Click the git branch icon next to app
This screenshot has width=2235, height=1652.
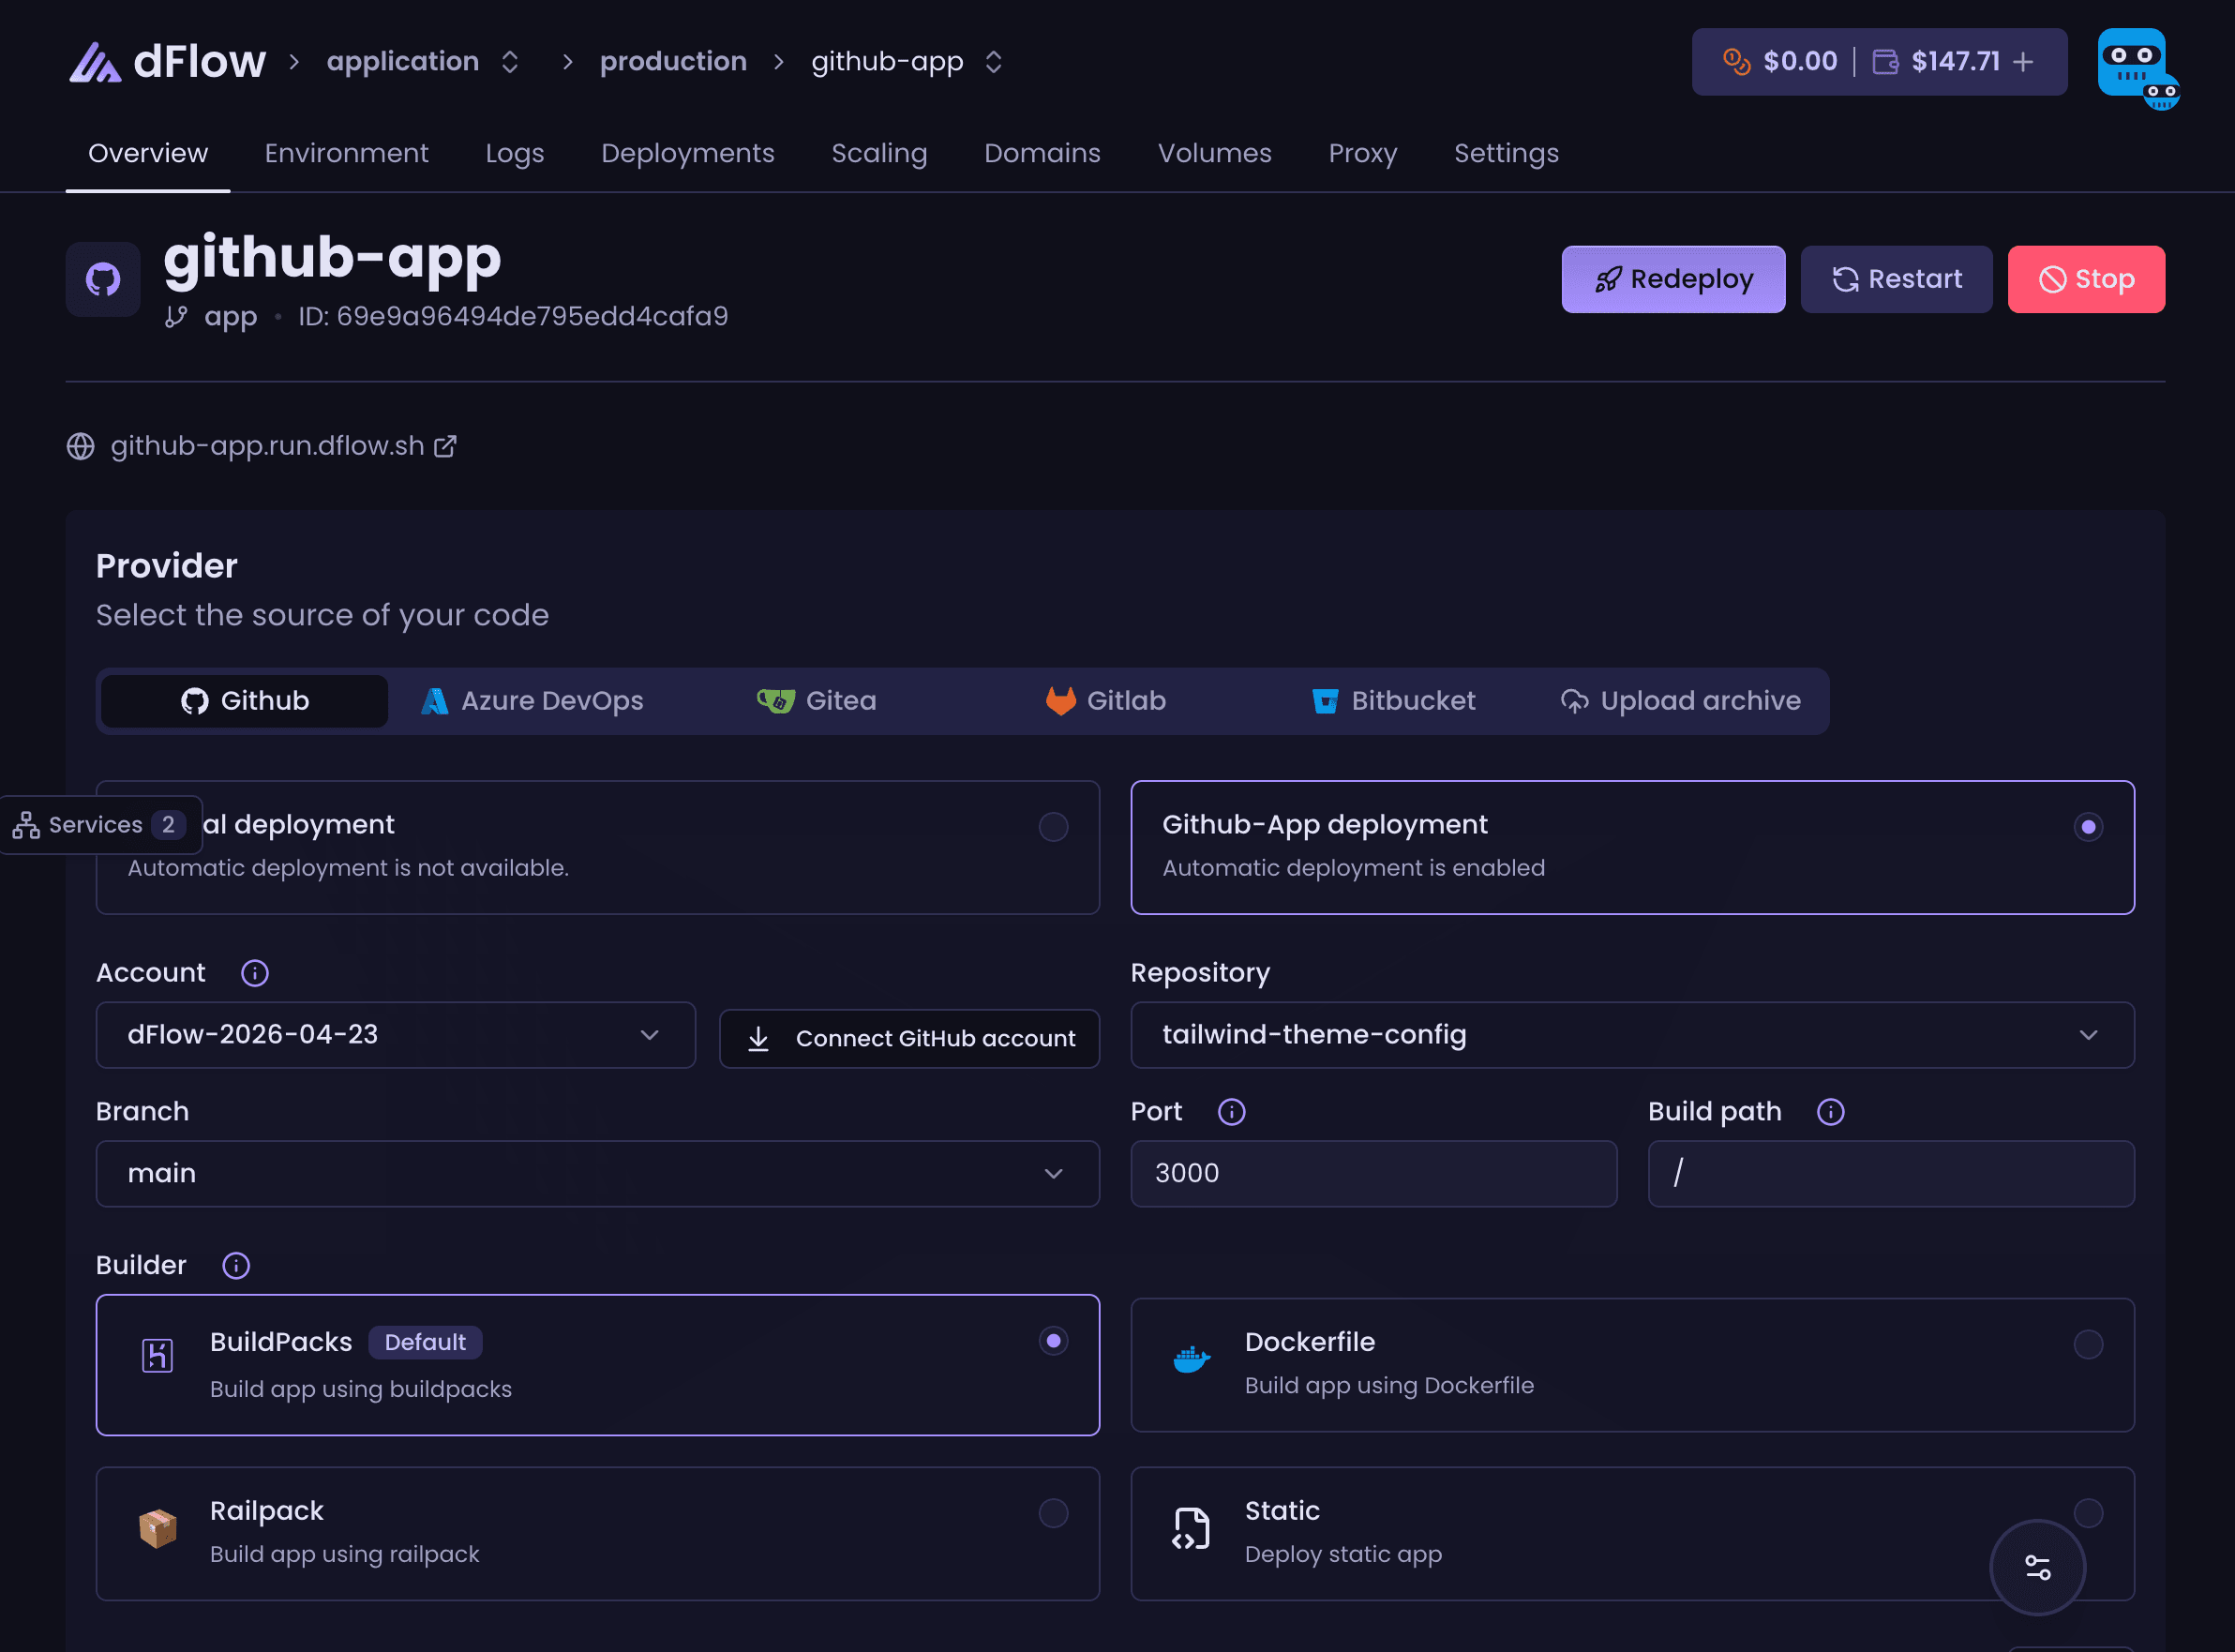(x=176, y=316)
